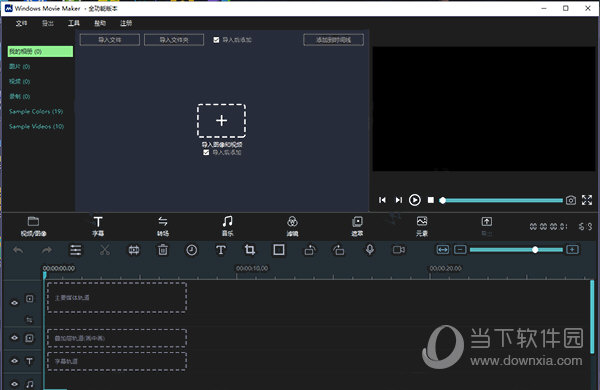Toggle visibility eye of subtitle track
Viewport: 600px width, 390px height.
point(15,361)
